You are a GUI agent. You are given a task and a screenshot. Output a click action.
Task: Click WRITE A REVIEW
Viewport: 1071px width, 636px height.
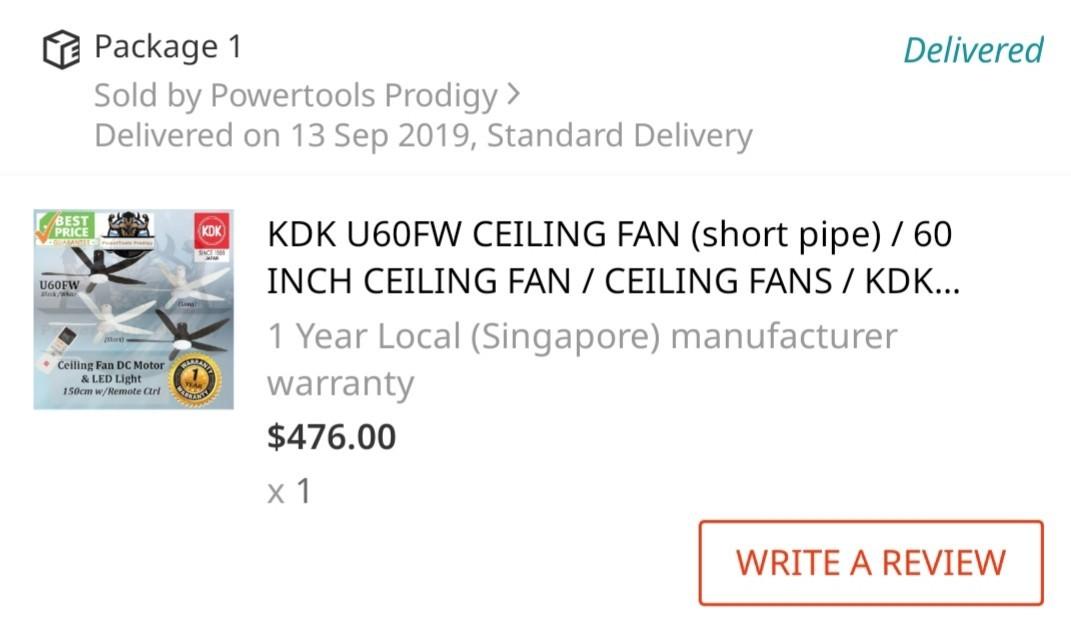coord(870,561)
